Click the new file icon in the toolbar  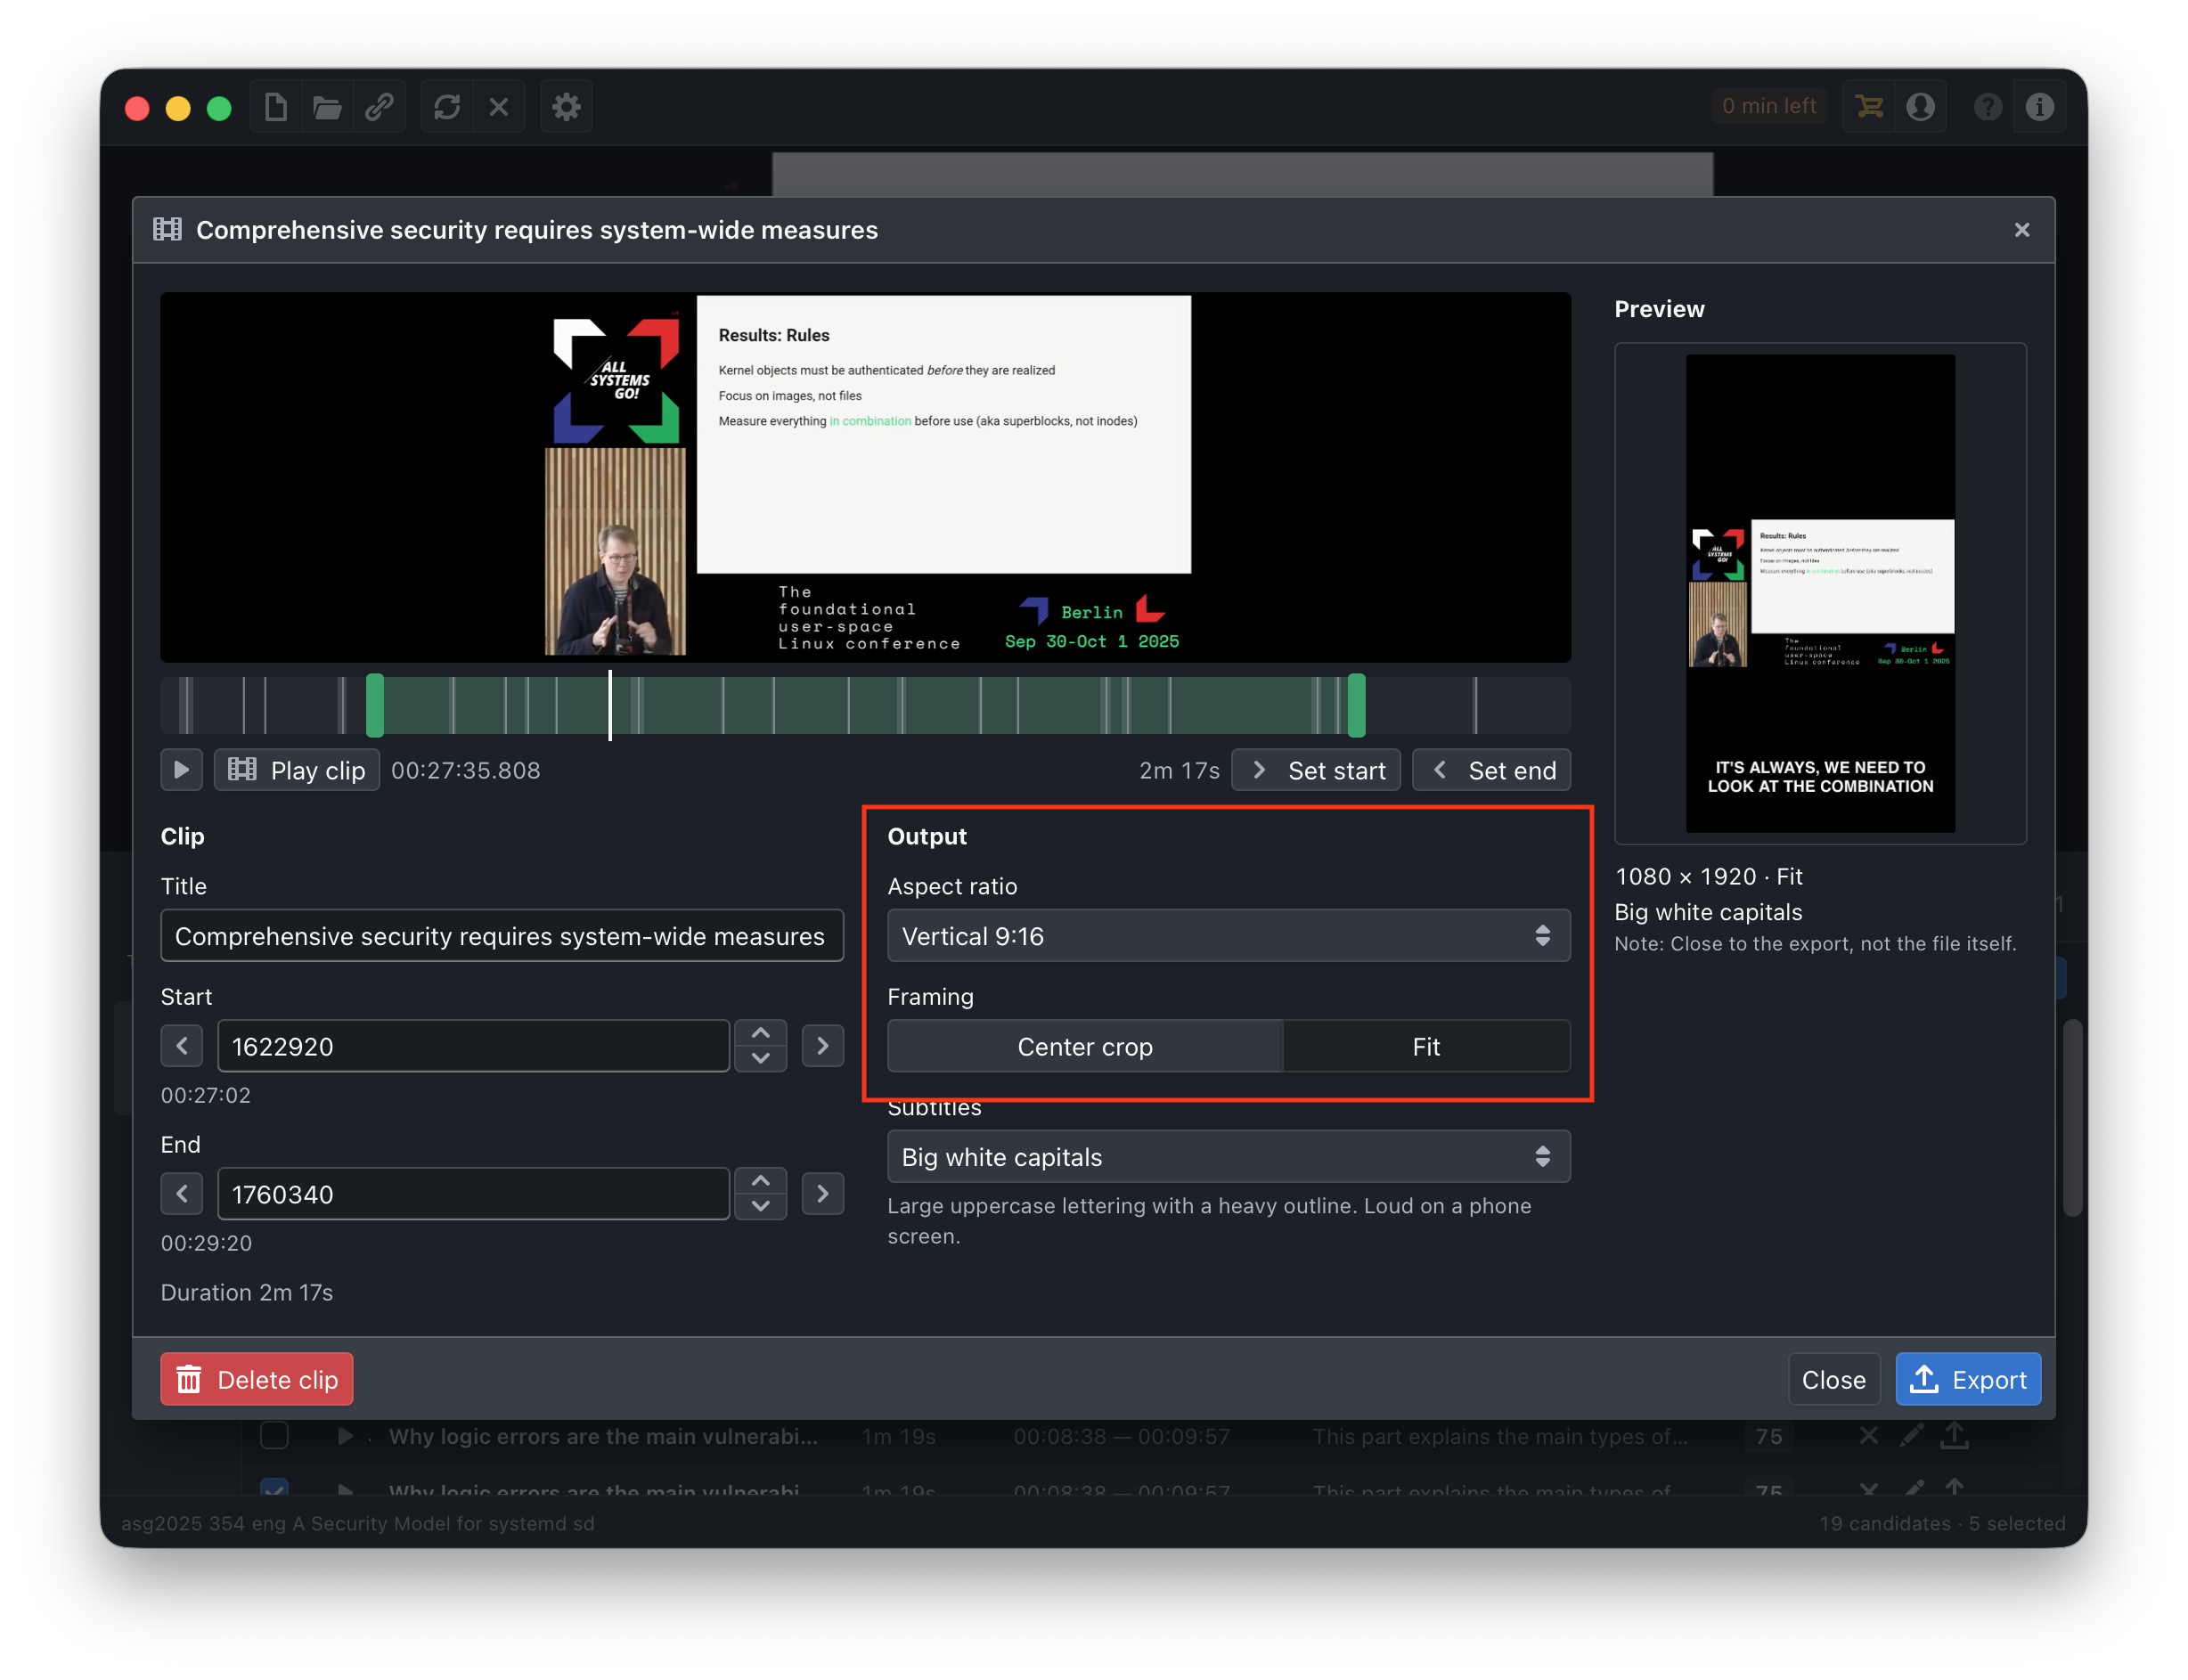click(276, 106)
